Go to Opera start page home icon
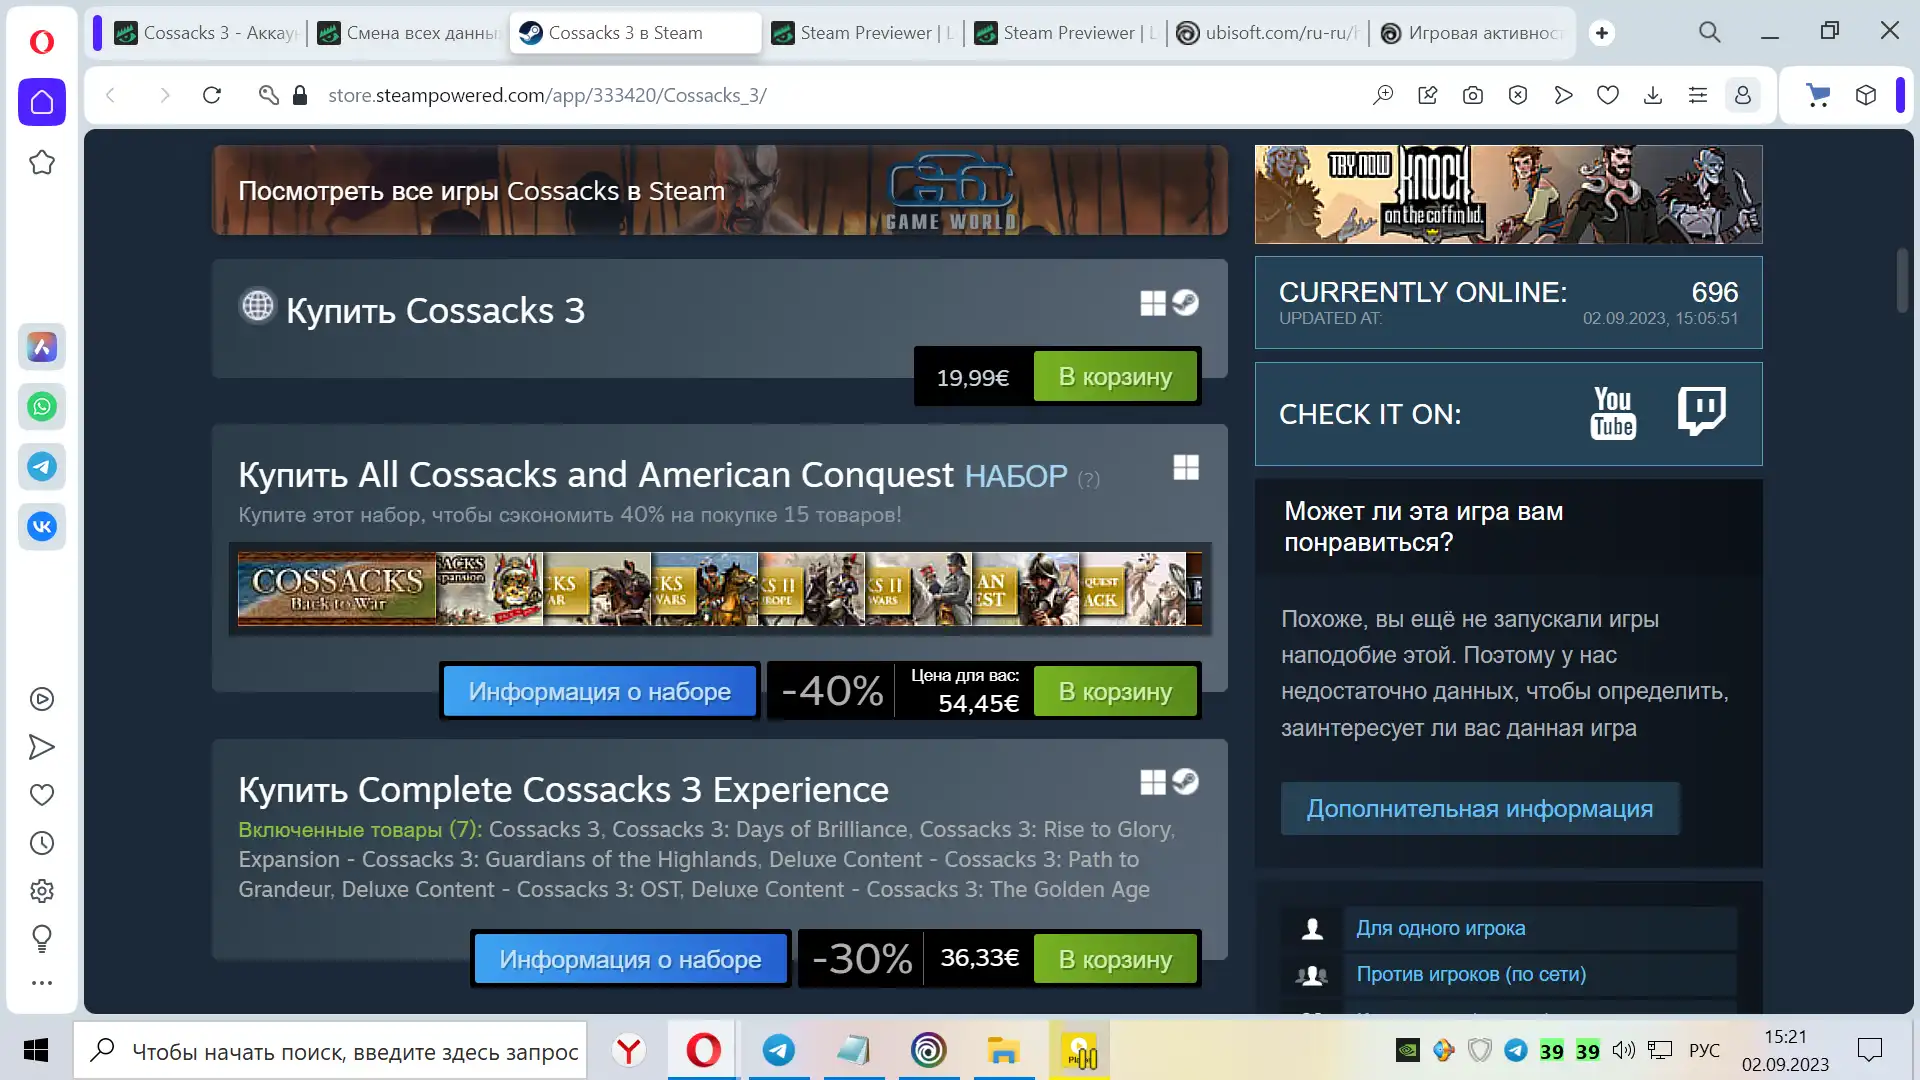Viewport: 1920px width, 1080px height. pyautogui.click(x=42, y=102)
